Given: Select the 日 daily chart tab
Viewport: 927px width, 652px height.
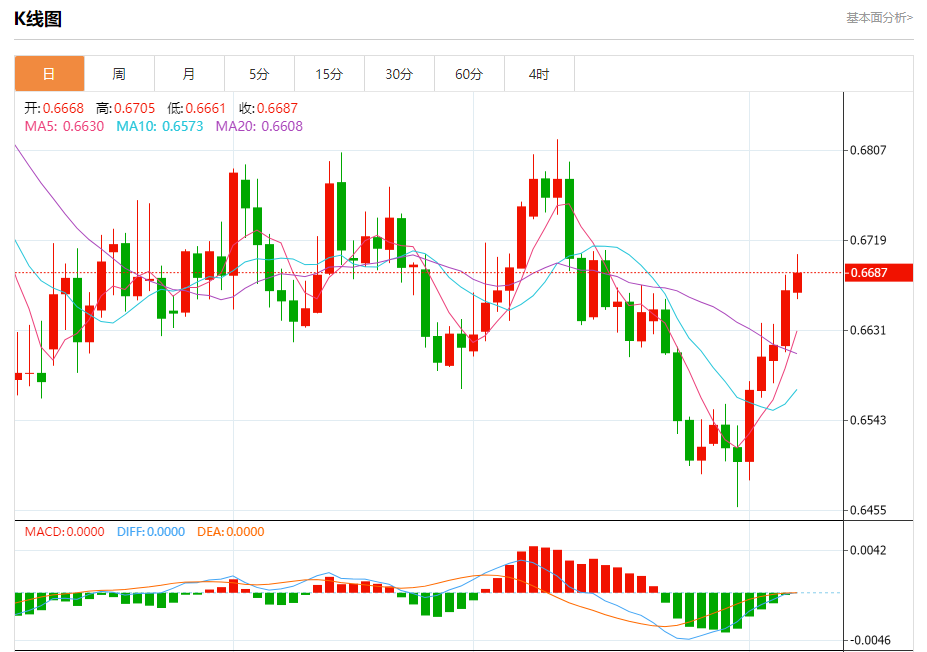Looking at the screenshot, I should tap(50, 74).
